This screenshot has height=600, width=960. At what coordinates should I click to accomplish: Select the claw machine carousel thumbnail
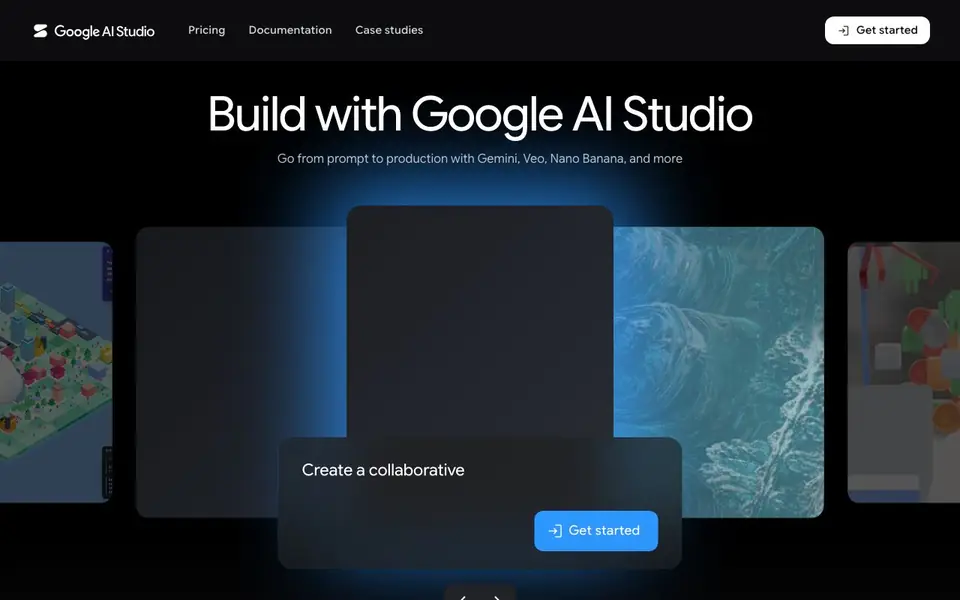coord(904,372)
